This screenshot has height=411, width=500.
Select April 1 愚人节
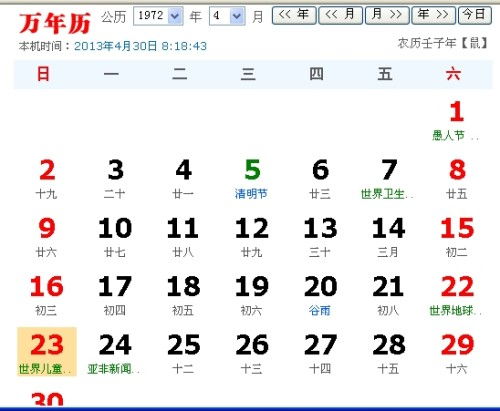coord(456,122)
